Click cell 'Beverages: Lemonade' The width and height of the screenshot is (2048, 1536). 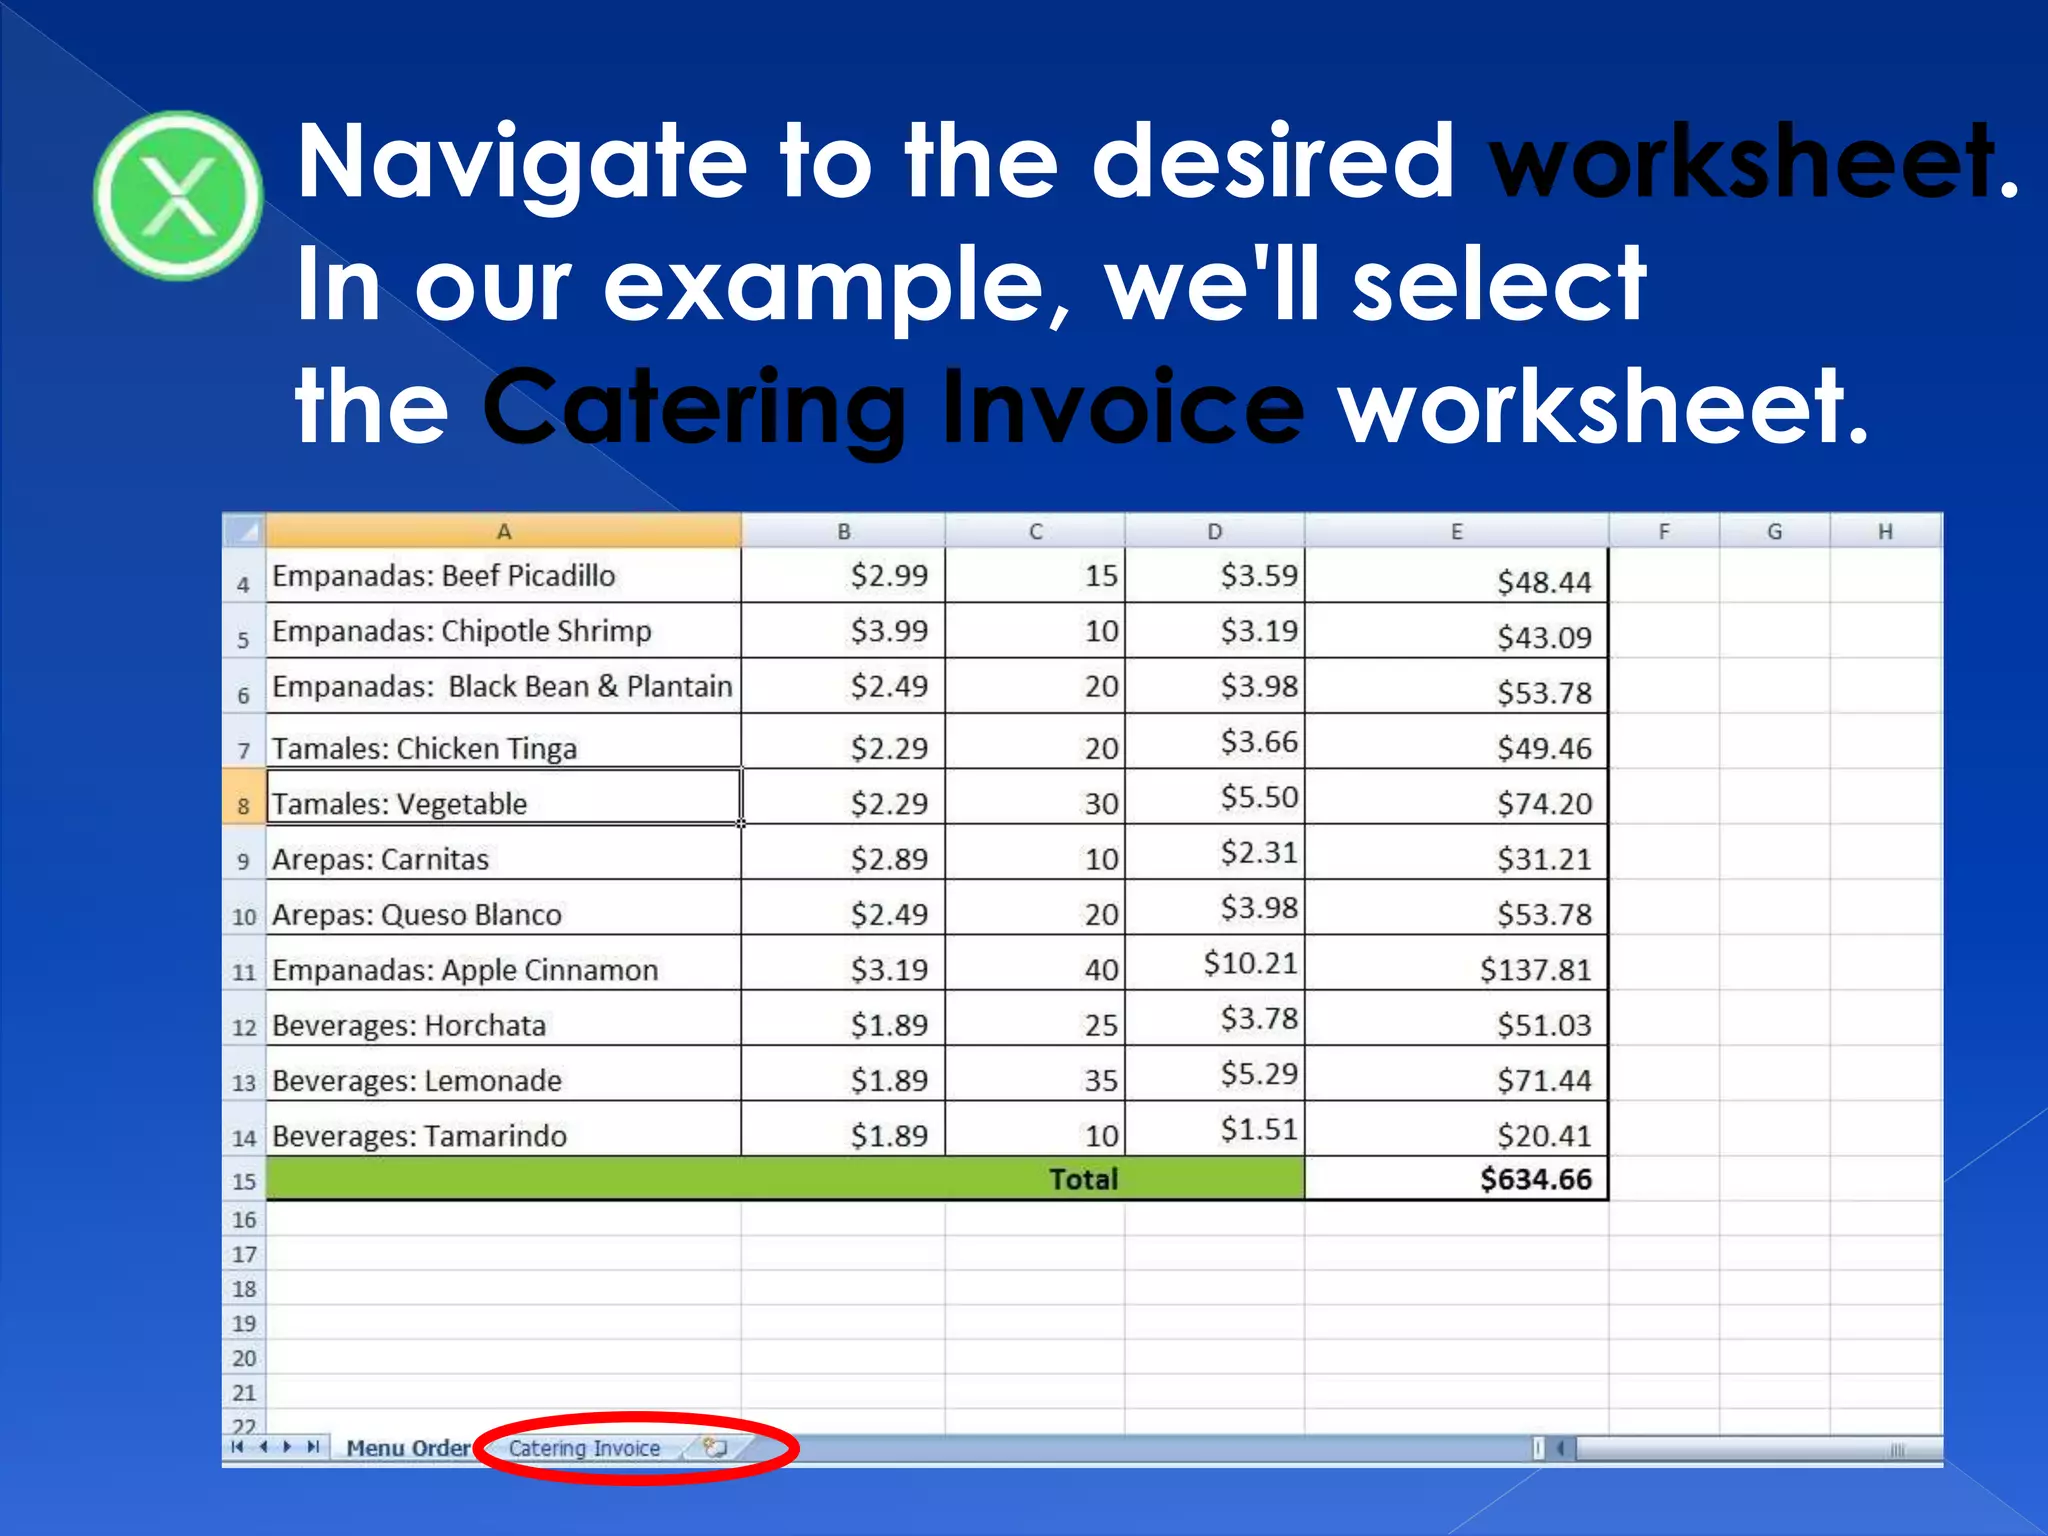pyautogui.click(x=504, y=1074)
